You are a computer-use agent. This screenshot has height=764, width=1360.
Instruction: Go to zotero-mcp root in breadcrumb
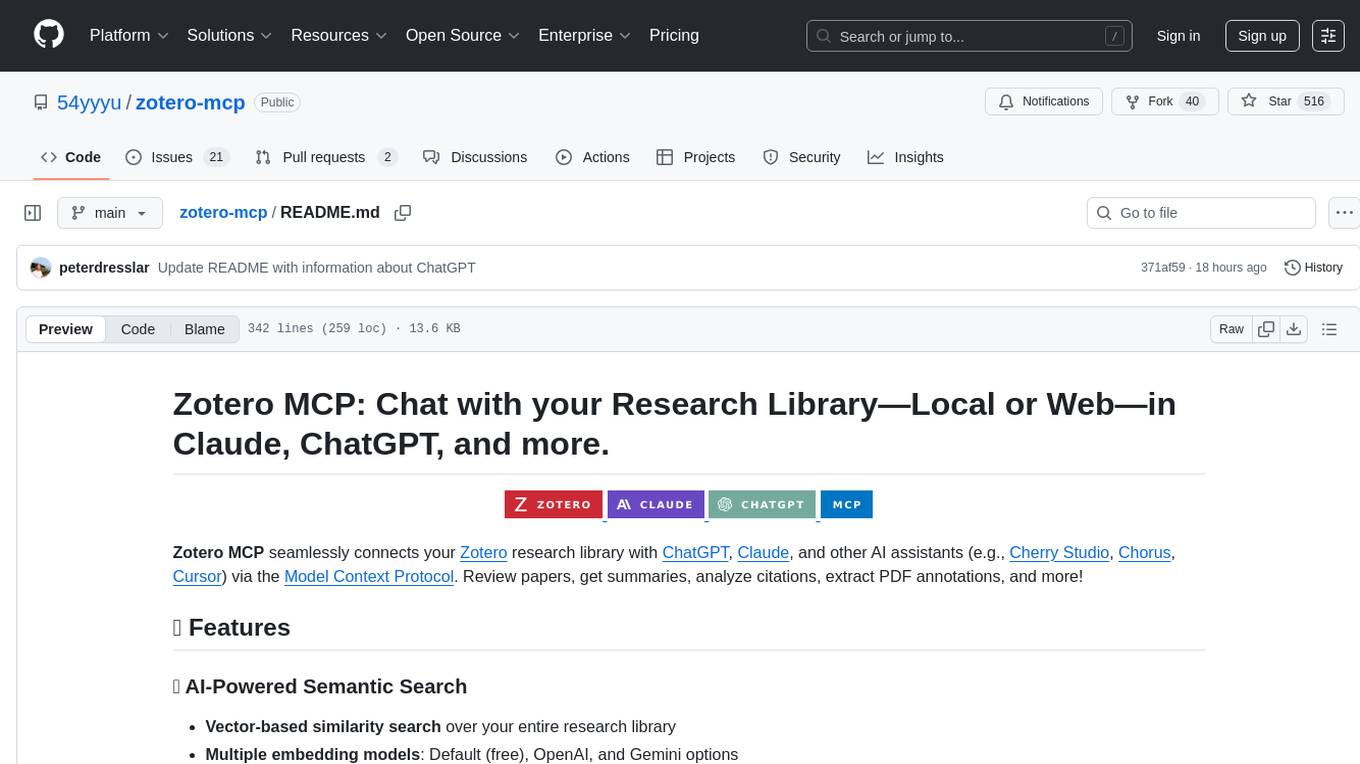[223, 213]
